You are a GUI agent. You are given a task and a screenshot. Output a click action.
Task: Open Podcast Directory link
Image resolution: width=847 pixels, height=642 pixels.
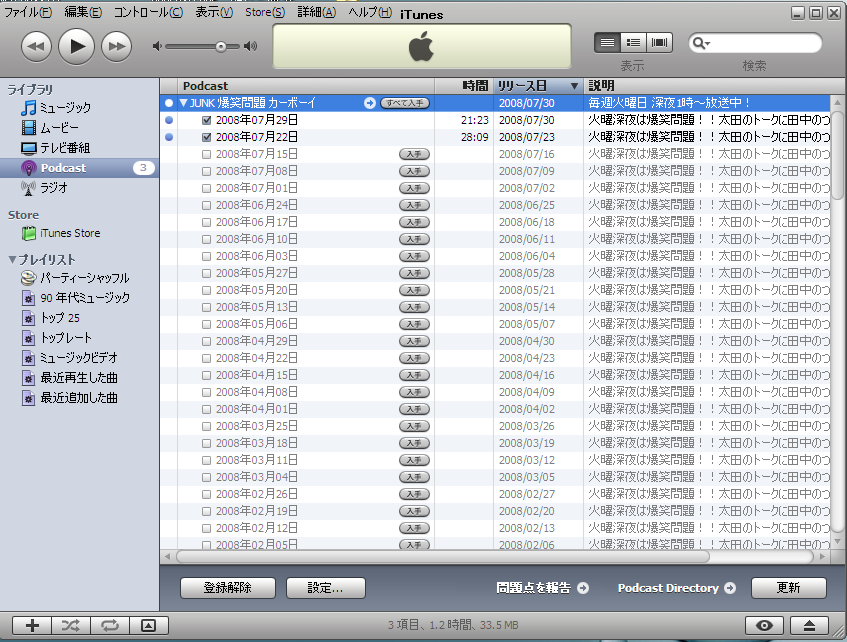[676, 588]
